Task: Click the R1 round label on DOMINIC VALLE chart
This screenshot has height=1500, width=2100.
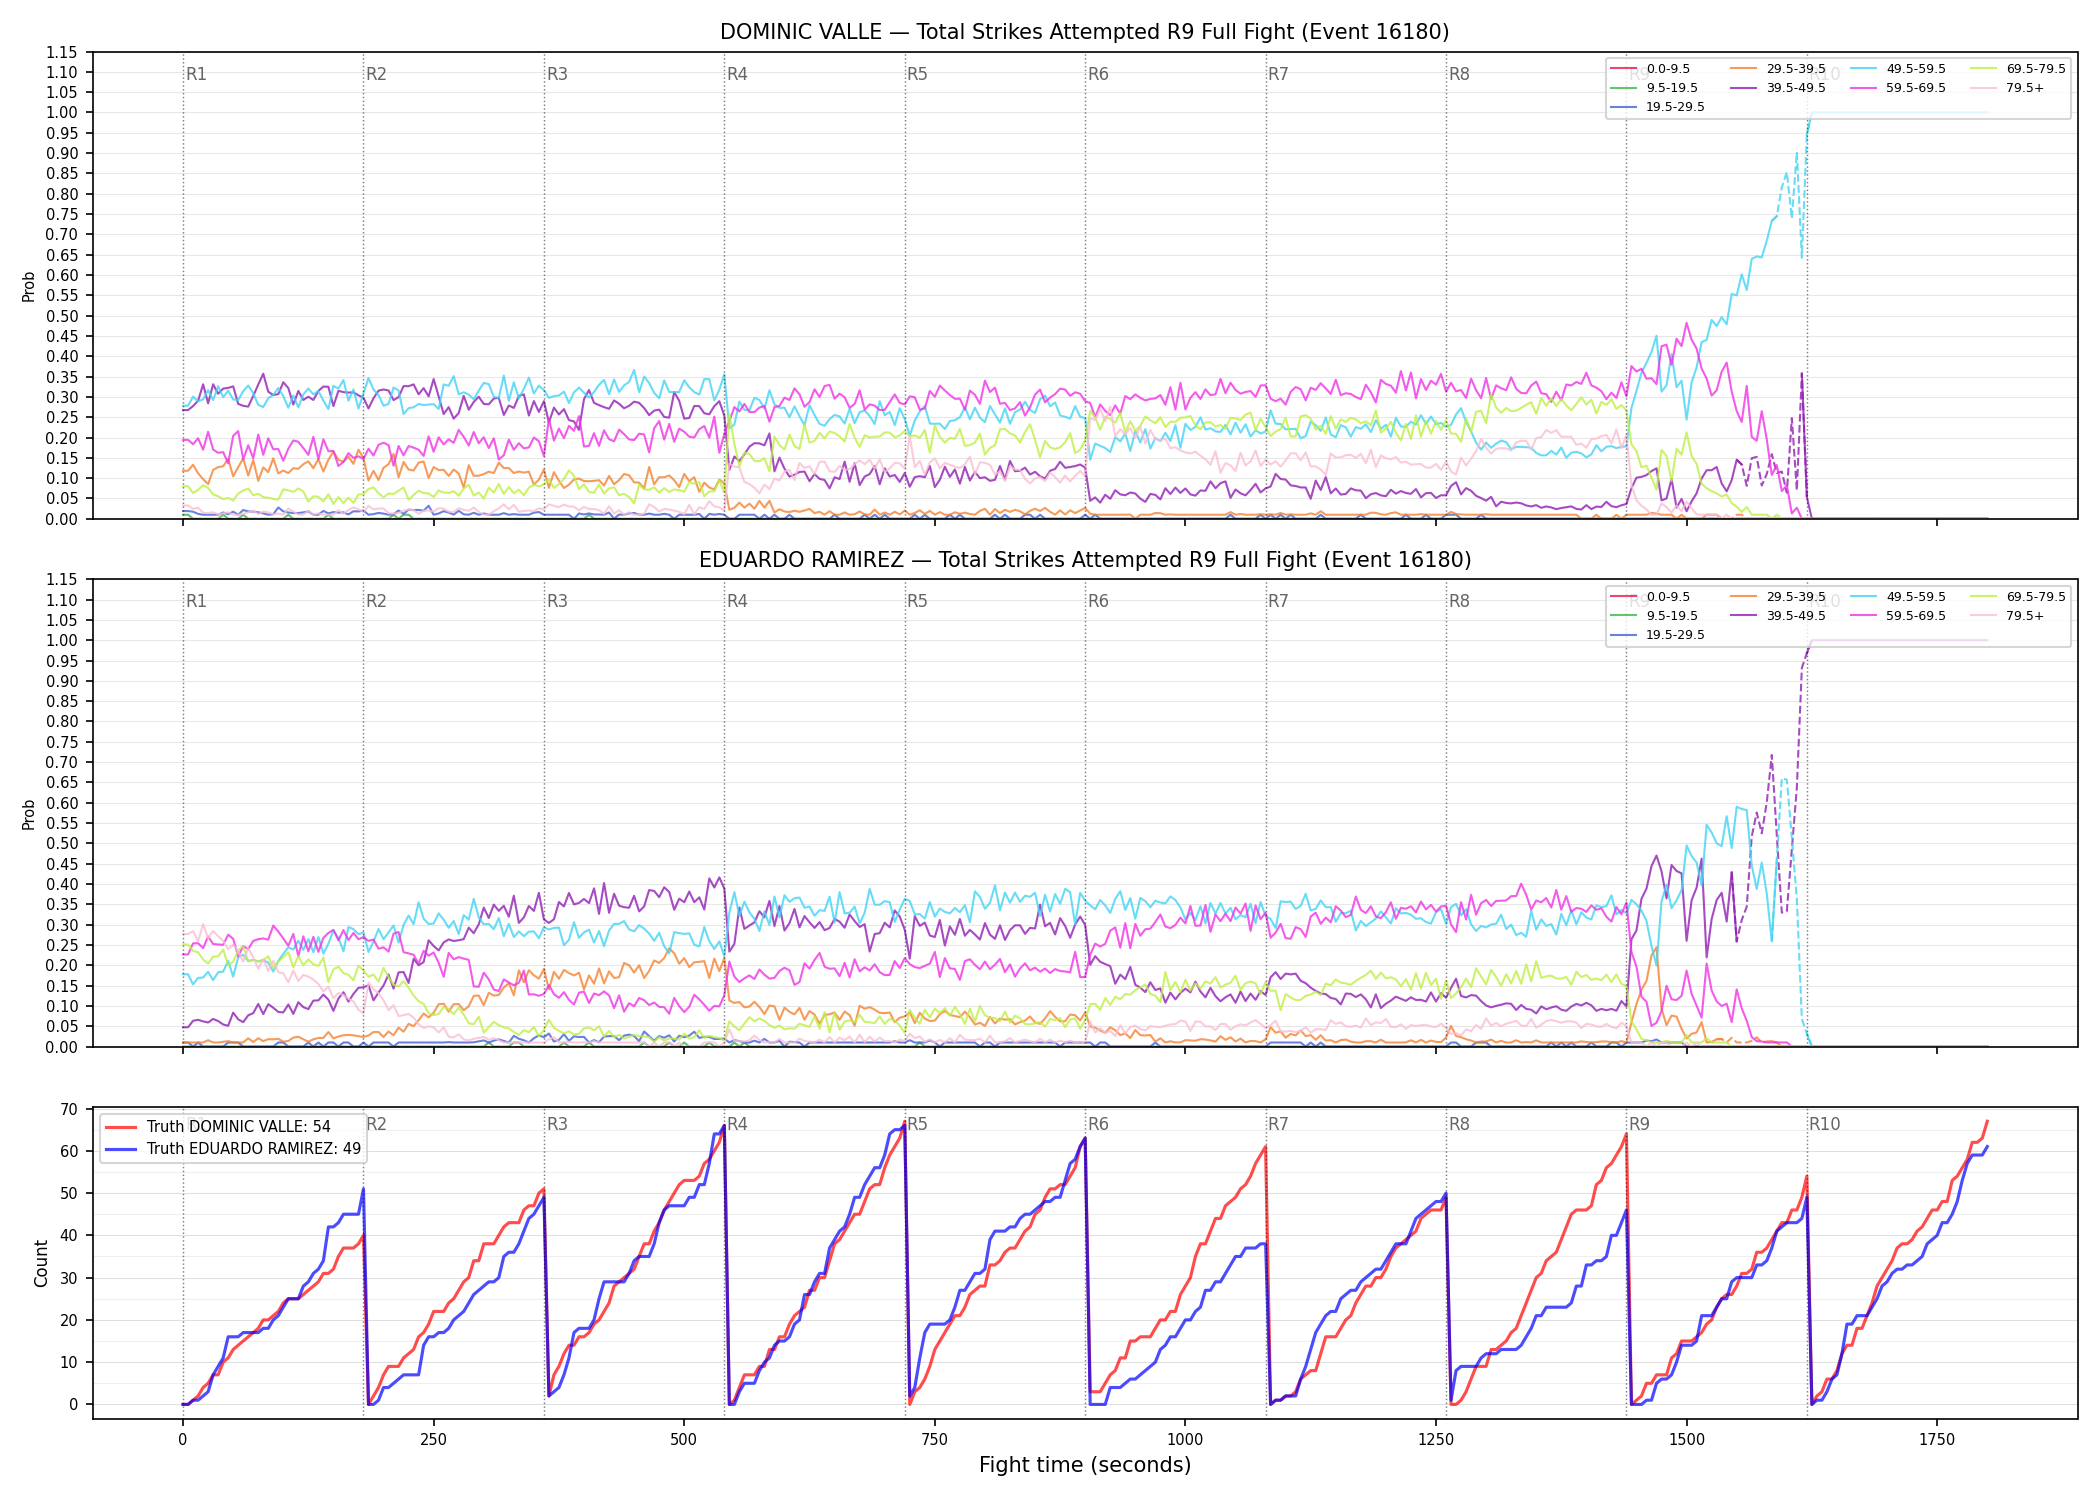Action: pos(196,74)
